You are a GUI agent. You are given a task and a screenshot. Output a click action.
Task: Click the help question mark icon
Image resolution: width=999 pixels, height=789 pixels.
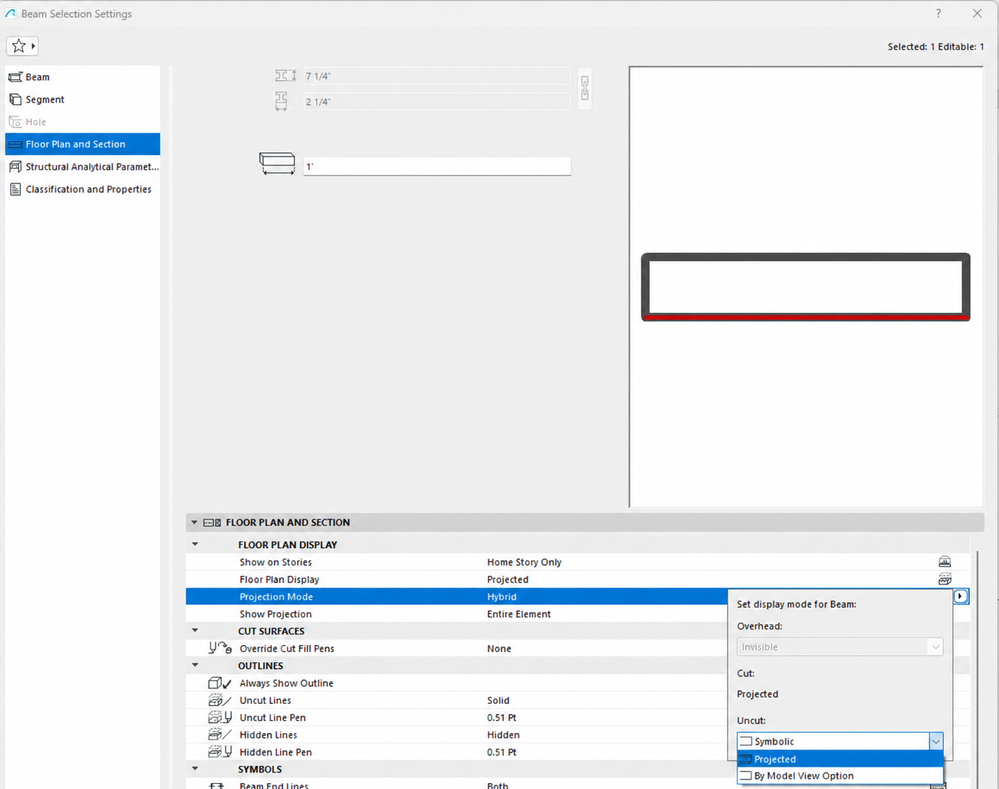point(938,13)
